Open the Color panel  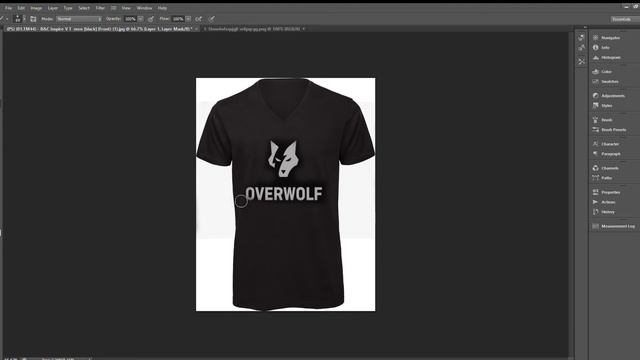(602, 71)
